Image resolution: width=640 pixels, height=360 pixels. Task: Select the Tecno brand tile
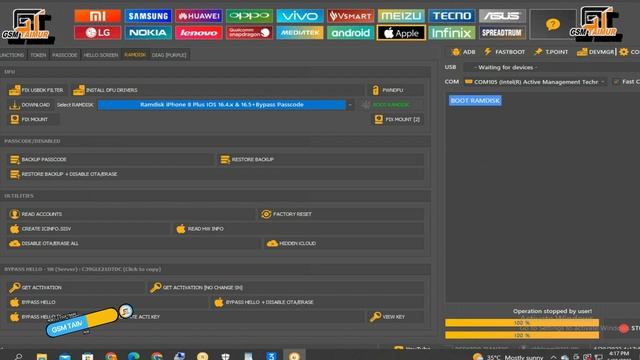pyautogui.click(x=452, y=16)
